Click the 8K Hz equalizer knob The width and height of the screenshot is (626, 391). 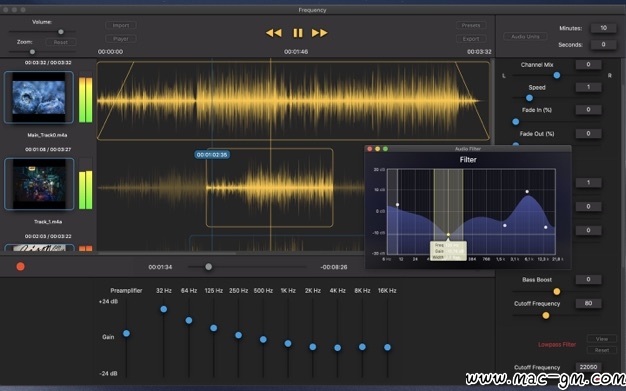pyautogui.click(x=362, y=347)
